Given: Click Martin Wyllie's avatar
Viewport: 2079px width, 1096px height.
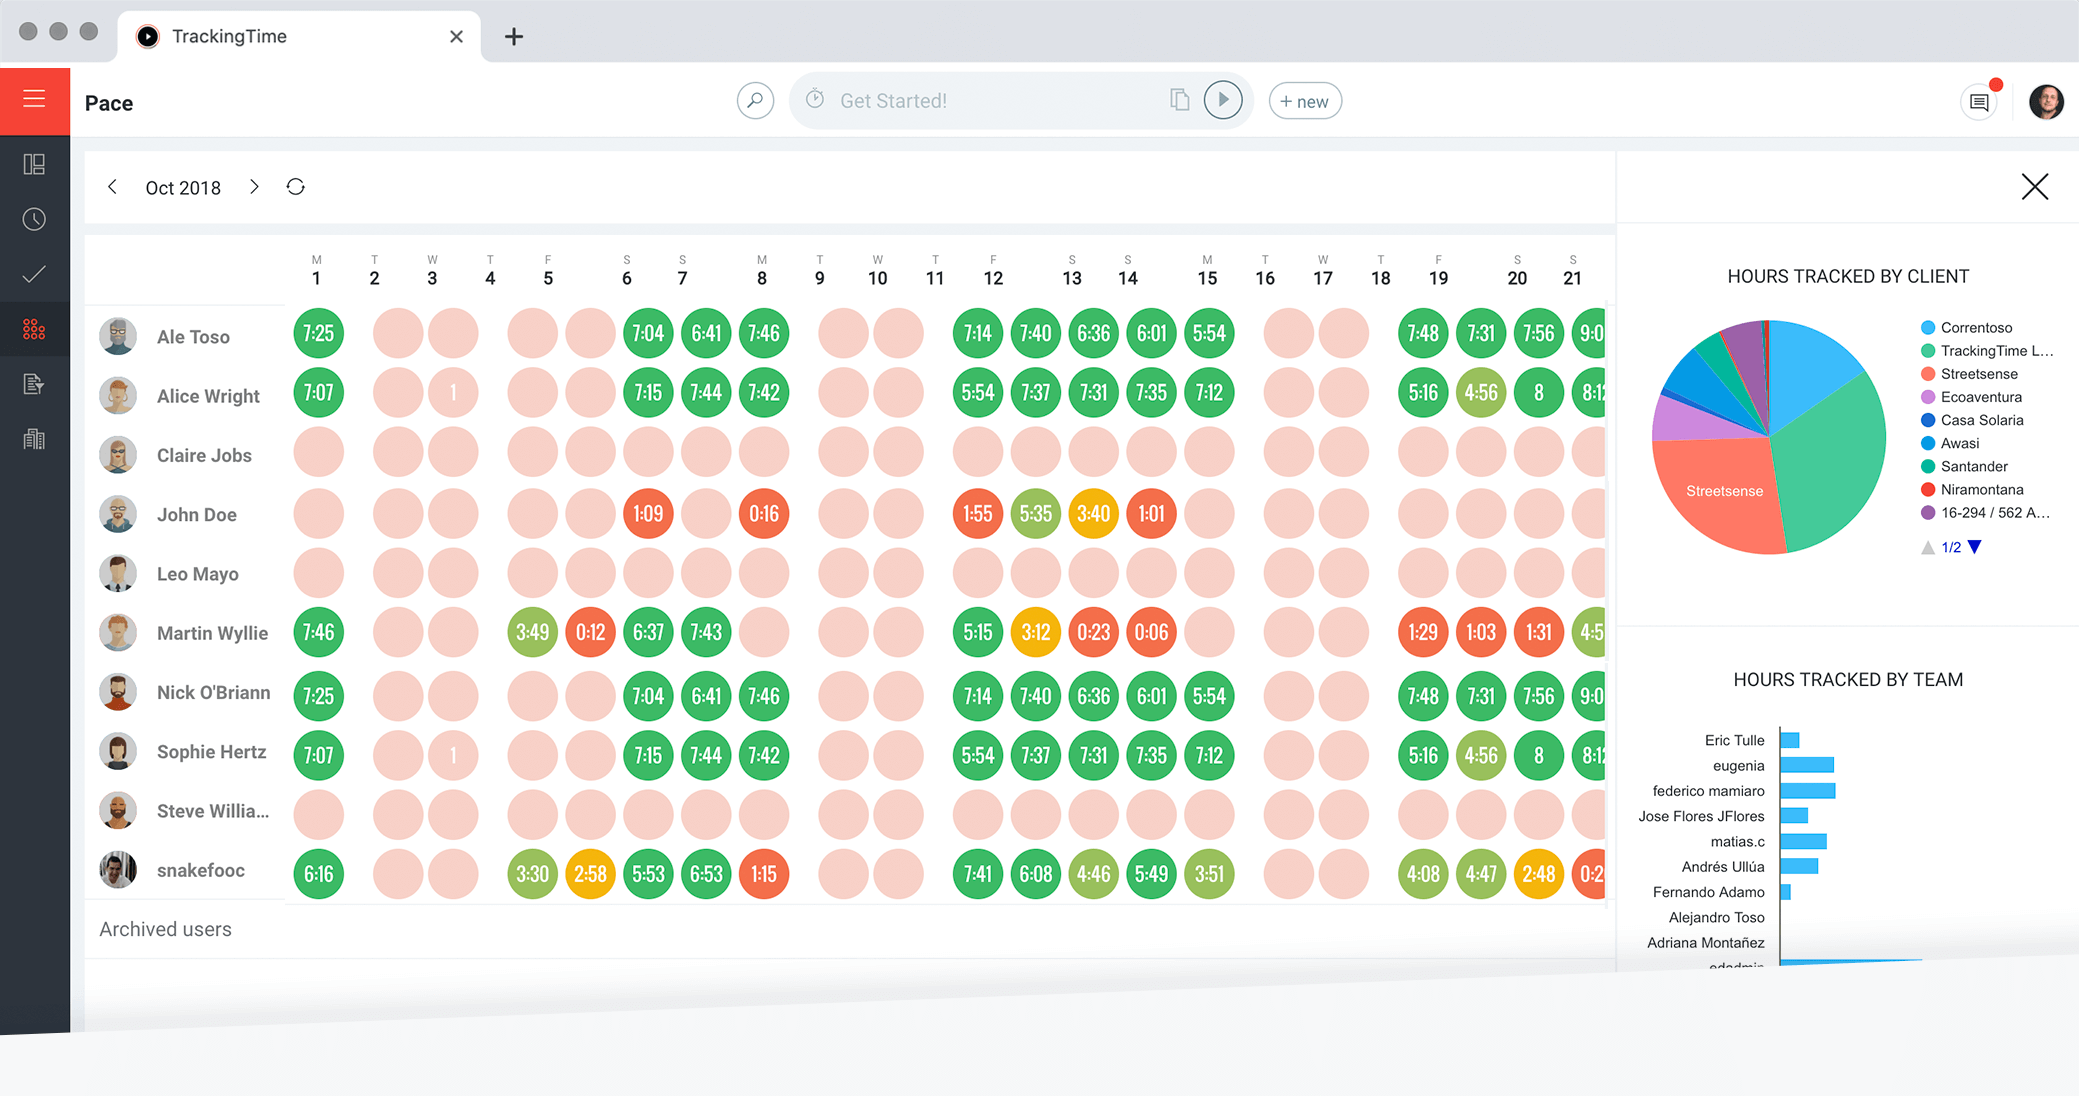Looking at the screenshot, I should click(x=118, y=633).
